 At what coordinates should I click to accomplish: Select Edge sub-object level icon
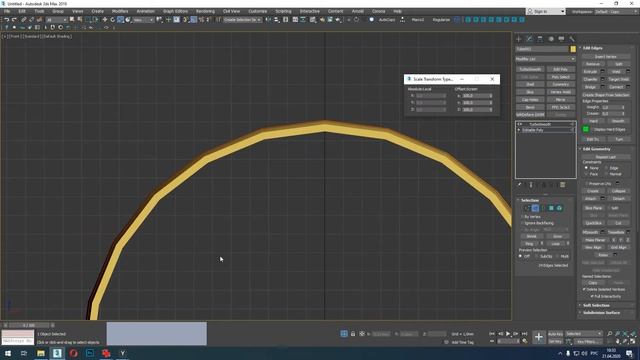click(x=535, y=208)
